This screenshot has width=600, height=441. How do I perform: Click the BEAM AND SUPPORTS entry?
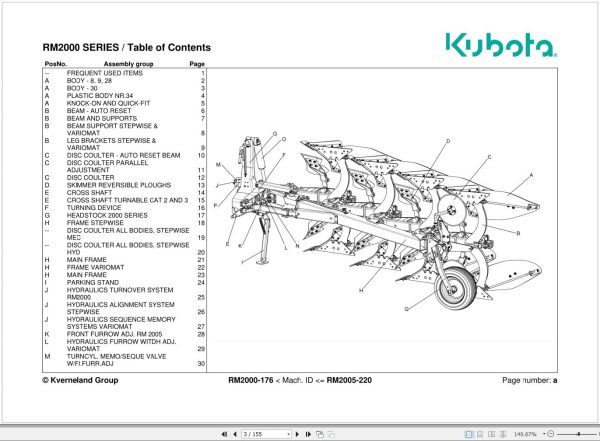[x=102, y=118]
